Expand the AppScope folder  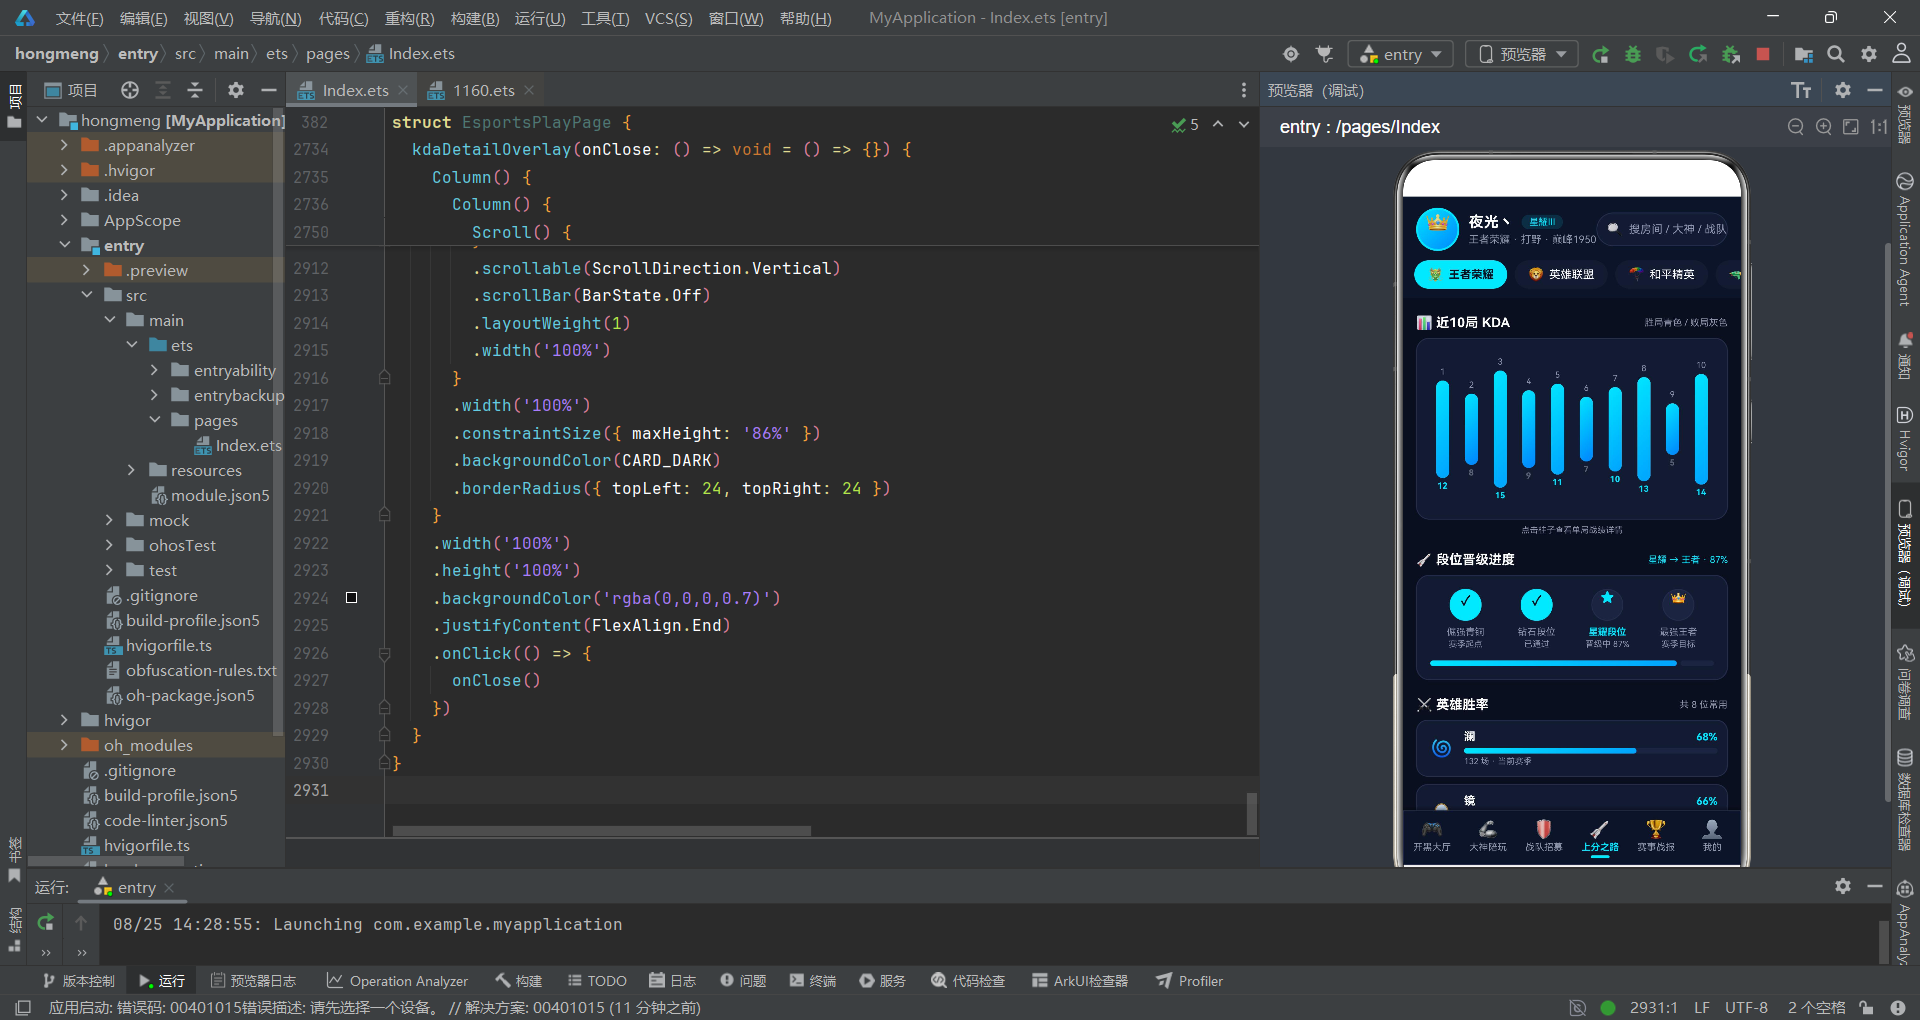[64, 220]
